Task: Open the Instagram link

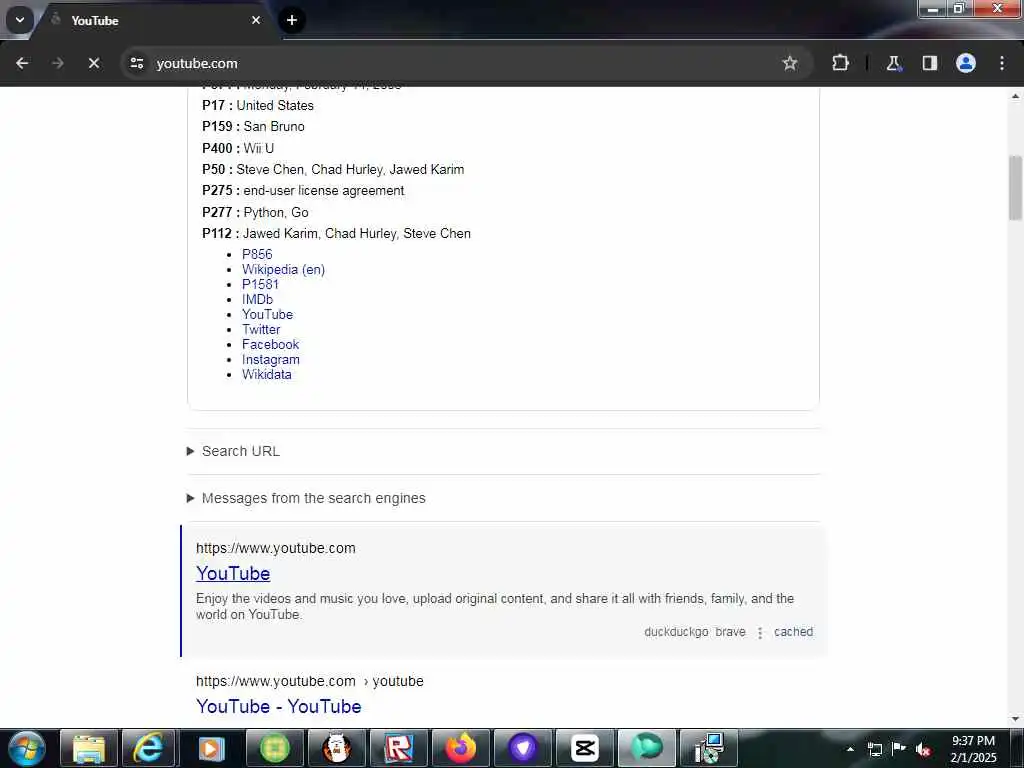Action: click(270, 359)
